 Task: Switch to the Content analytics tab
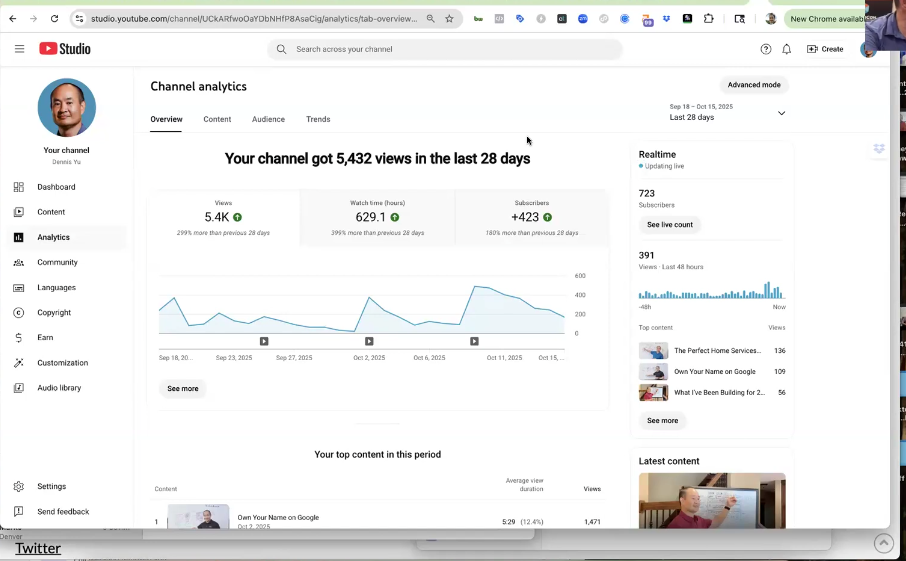[217, 119]
